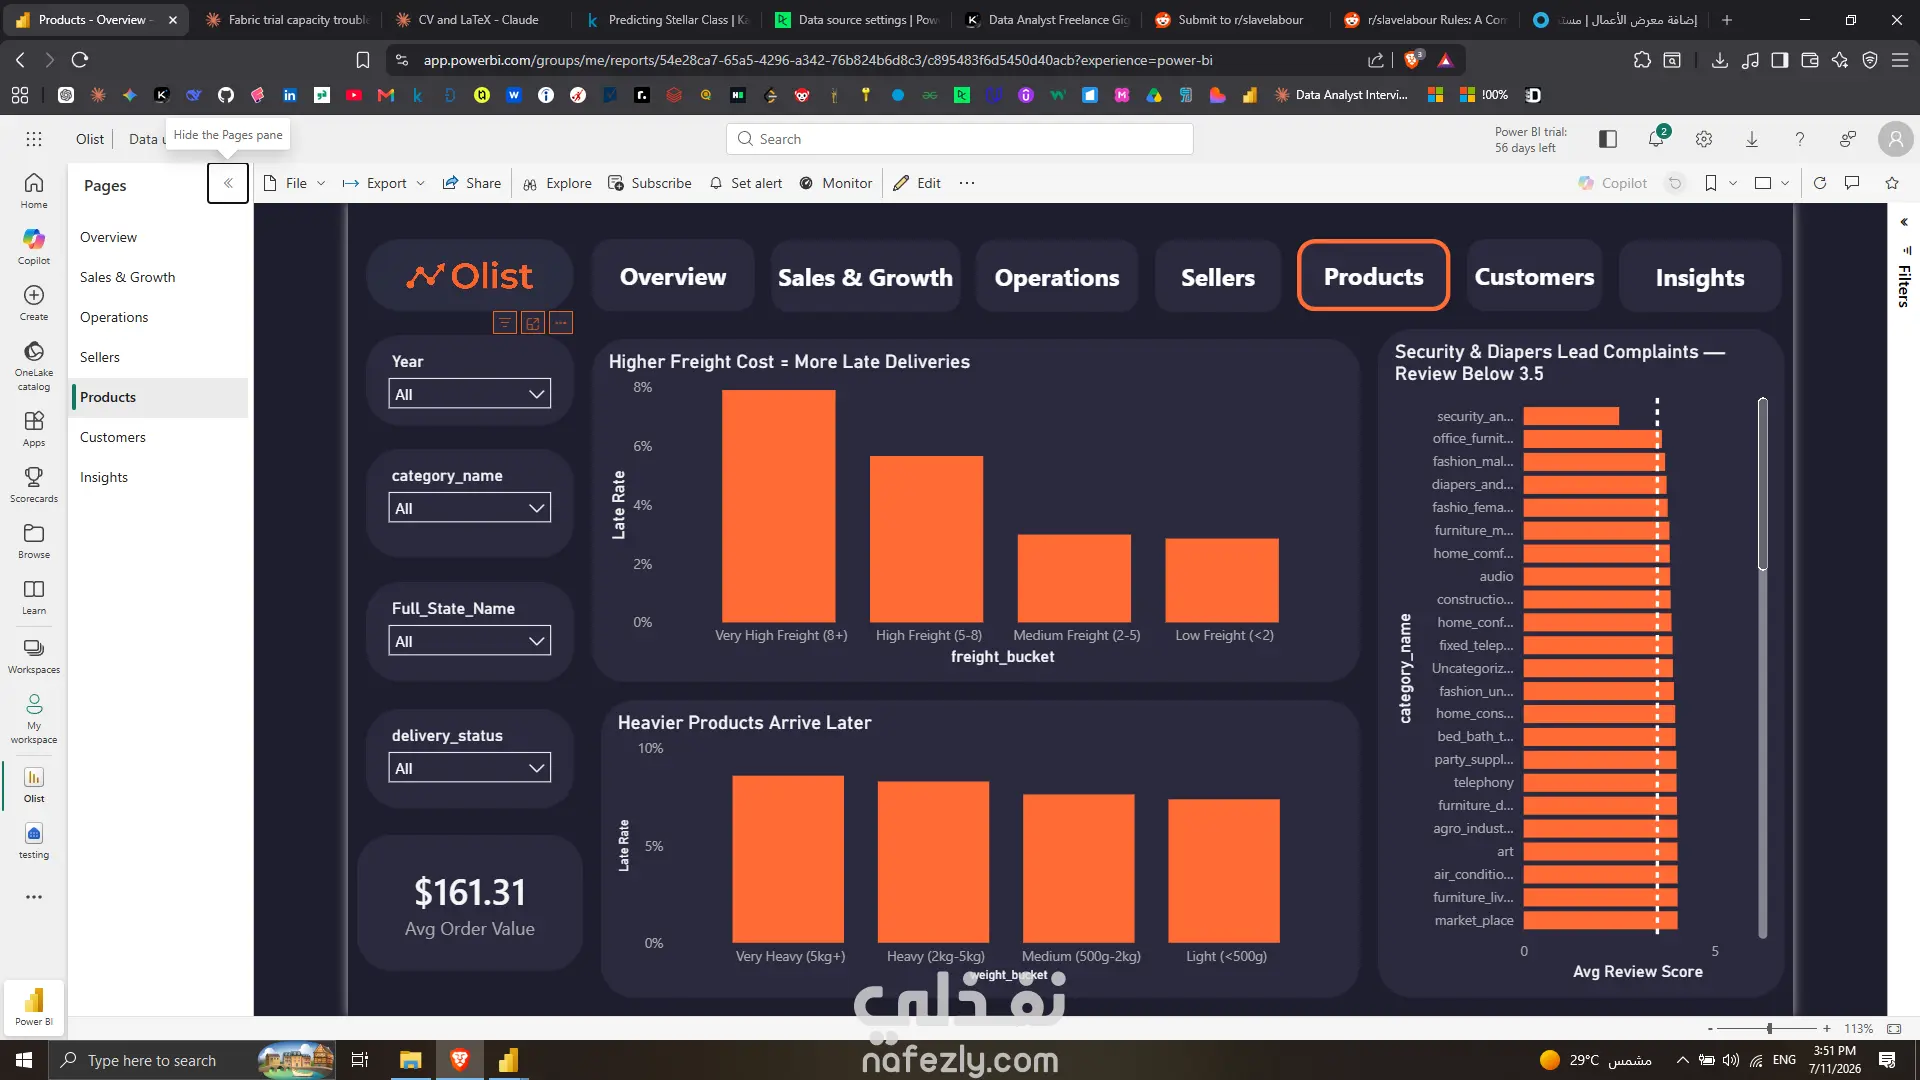Screen dimensions: 1920x1080
Task: Click the volume icon in the system tray
Action: pyautogui.click(x=1730, y=1060)
